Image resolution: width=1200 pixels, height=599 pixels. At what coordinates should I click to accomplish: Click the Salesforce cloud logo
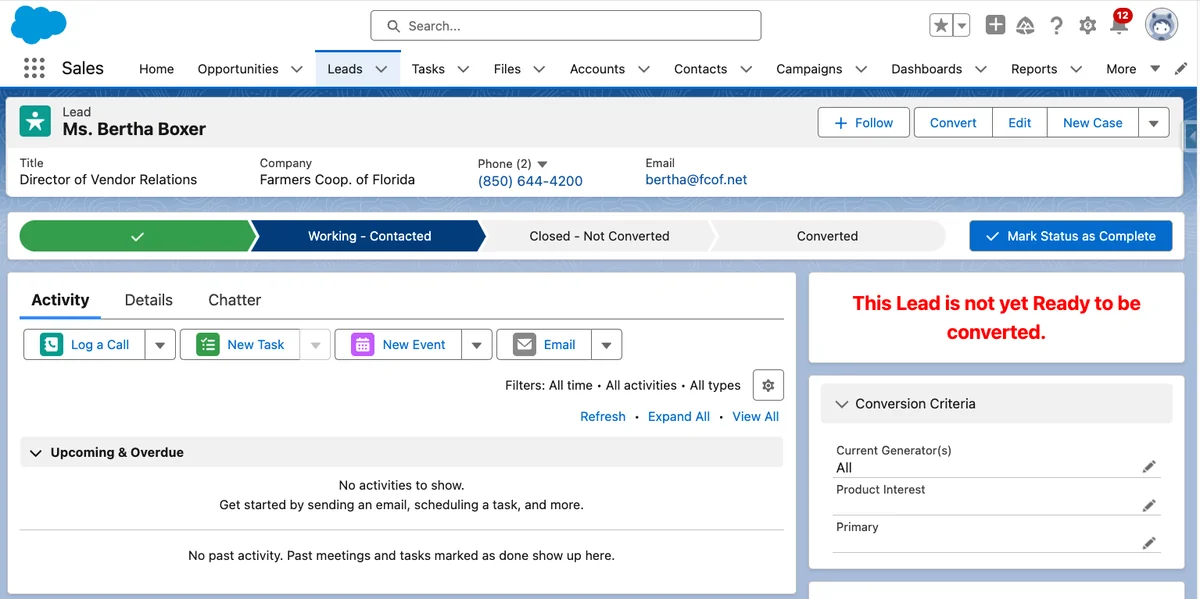[39, 25]
